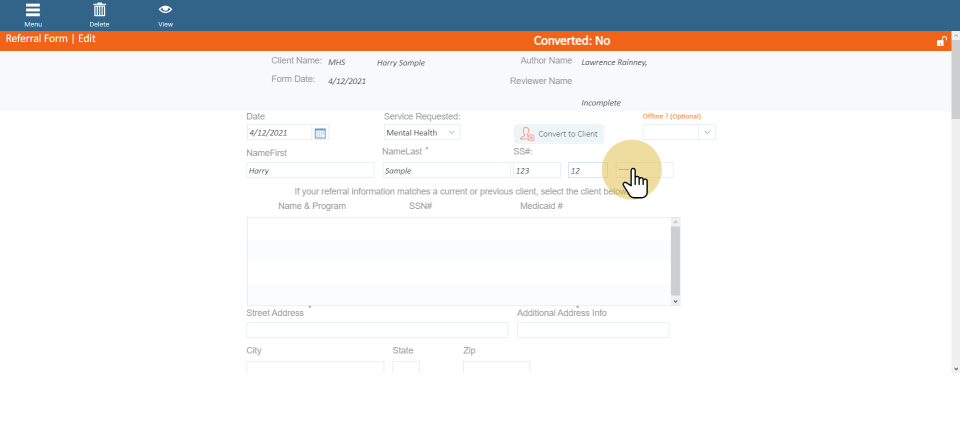Screen dimensions: 960x442
Task: Click the first SS# field with 123
Action: 536,171
